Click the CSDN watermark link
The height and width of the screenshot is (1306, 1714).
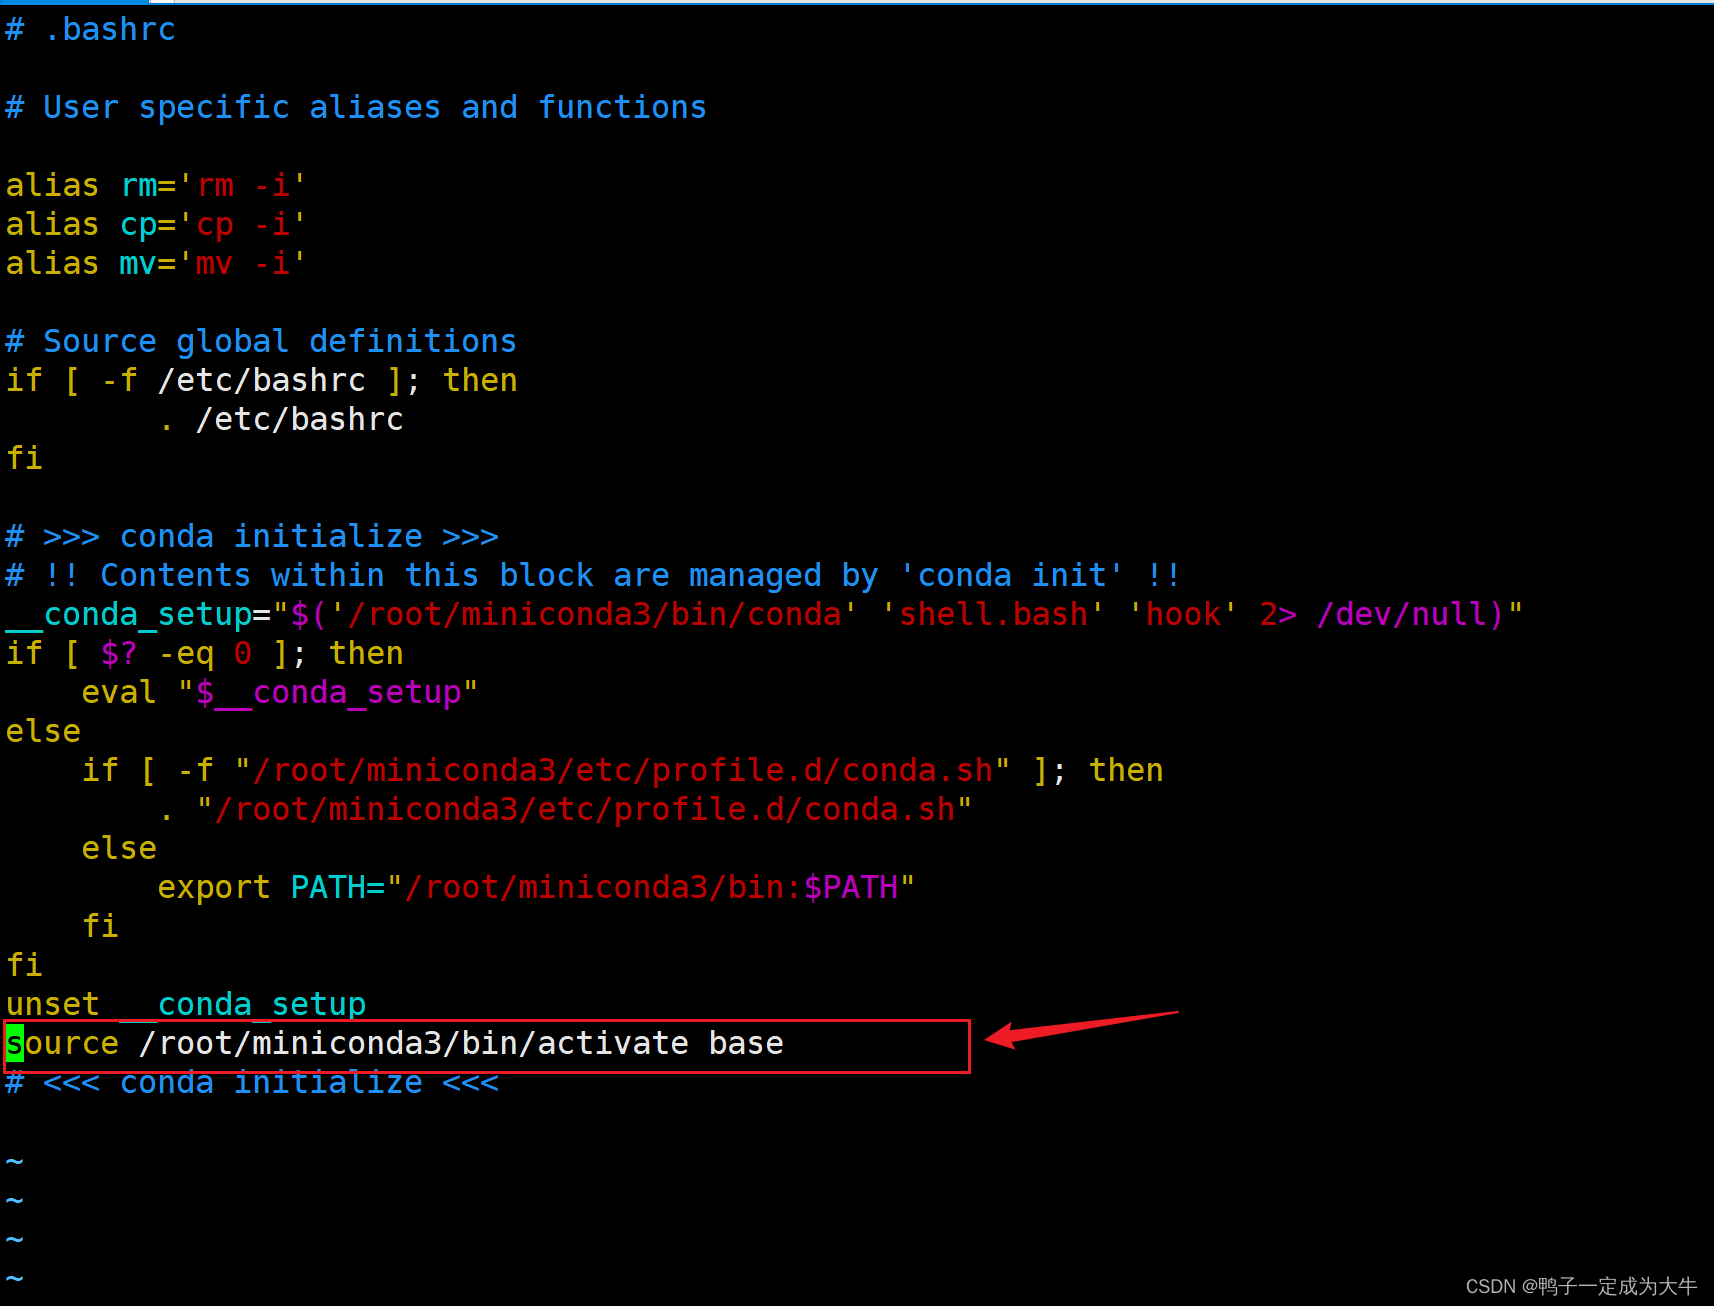click(1578, 1285)
